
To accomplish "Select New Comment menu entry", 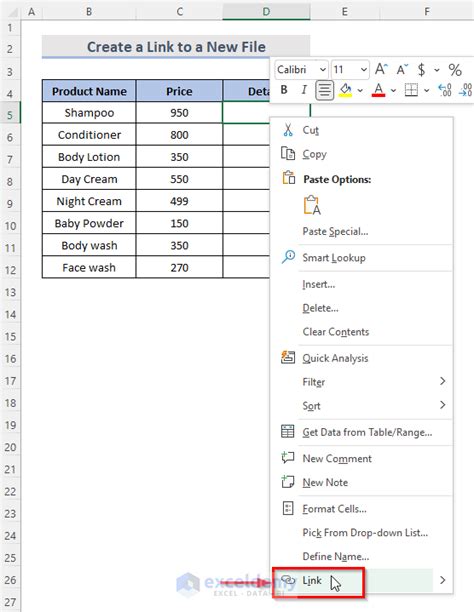I will [362, 458].
